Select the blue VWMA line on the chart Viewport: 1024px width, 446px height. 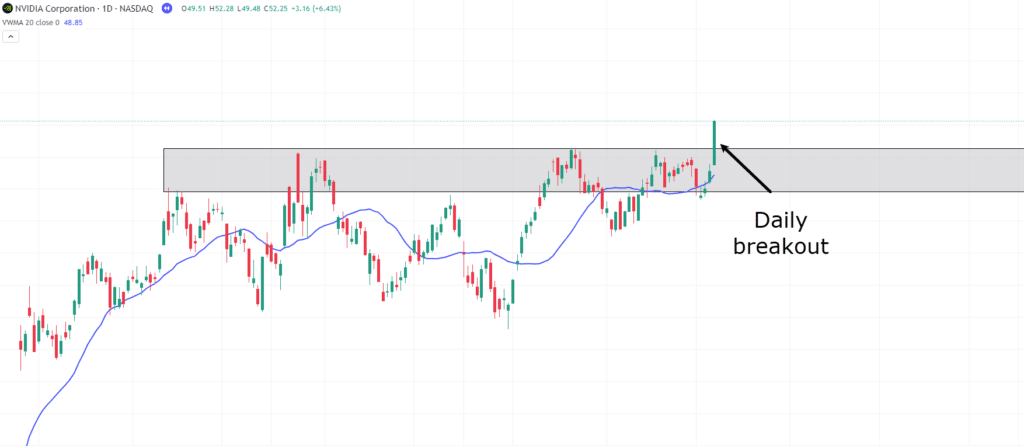click(372, 210)
